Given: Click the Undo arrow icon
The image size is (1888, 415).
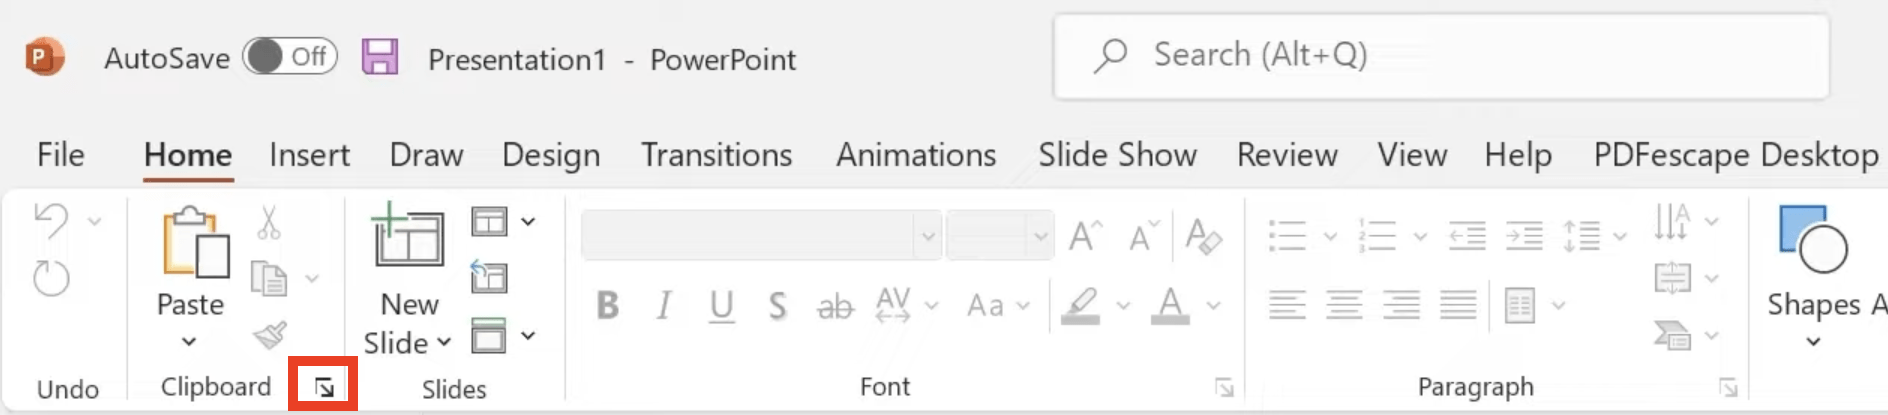Looking at the screenshot, I should 51,221.
